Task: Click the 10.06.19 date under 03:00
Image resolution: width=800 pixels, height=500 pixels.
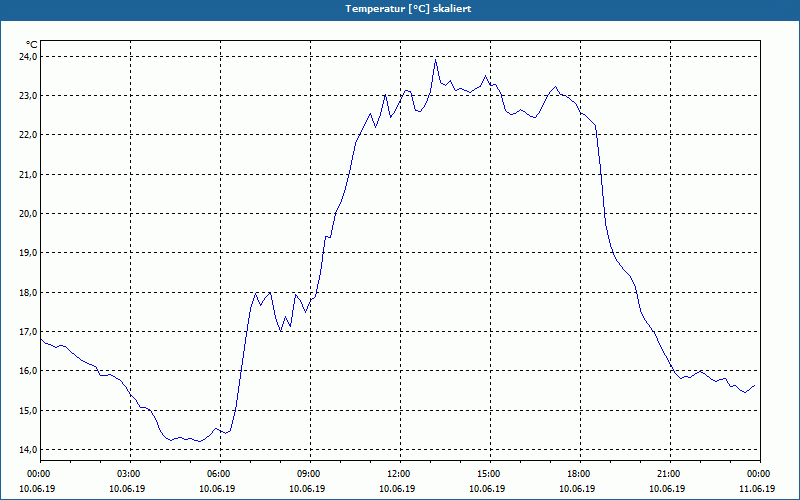Action: [127, 489]
